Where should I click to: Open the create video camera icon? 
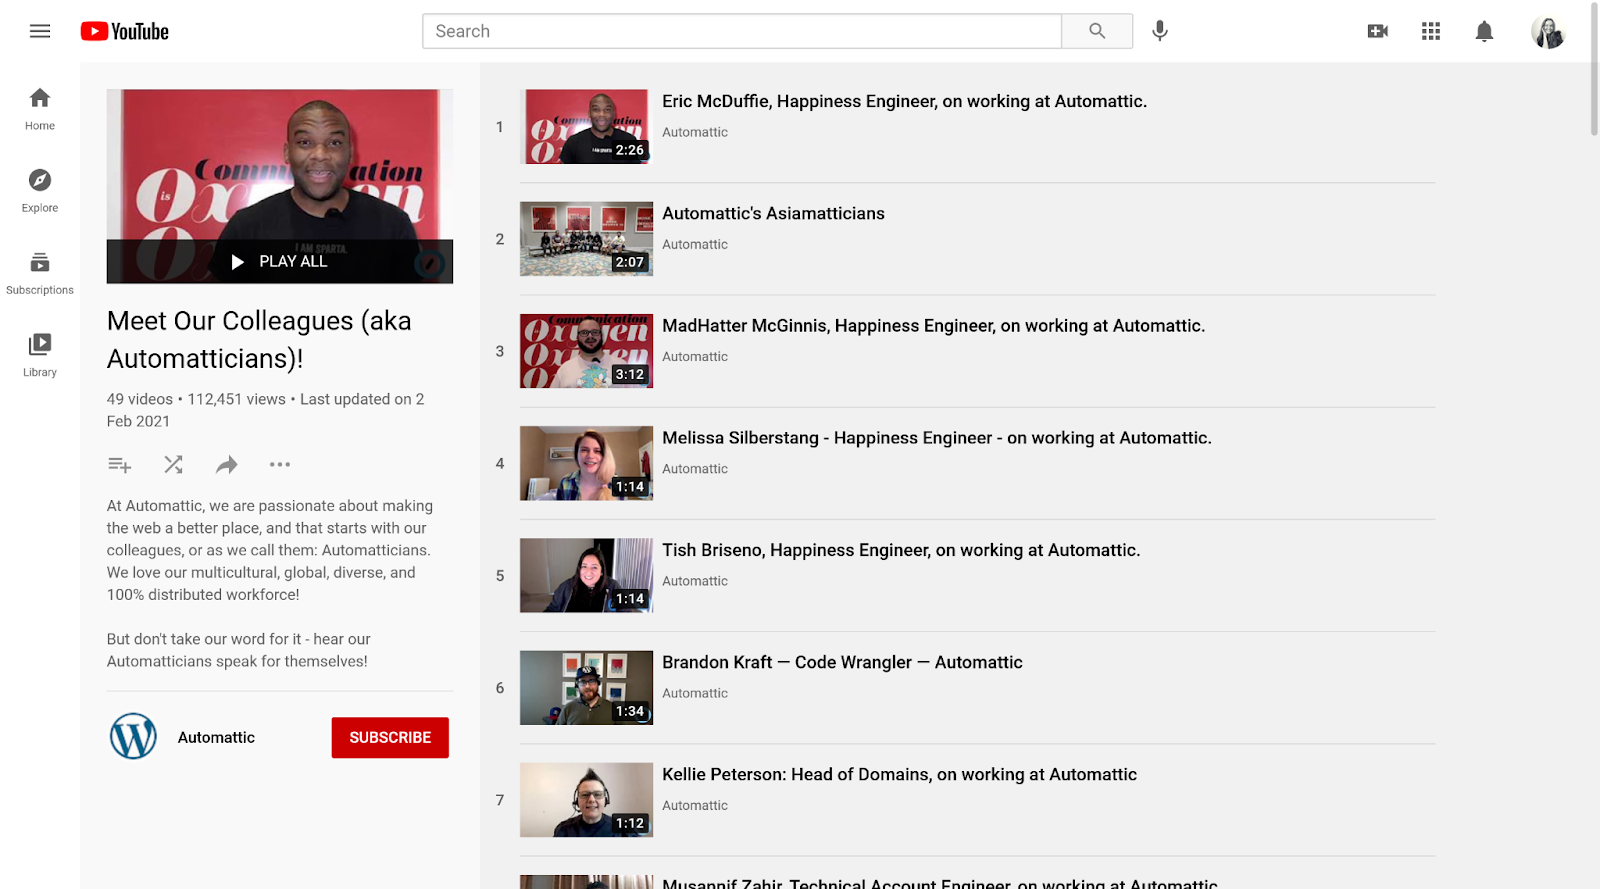coord(1378,31)
